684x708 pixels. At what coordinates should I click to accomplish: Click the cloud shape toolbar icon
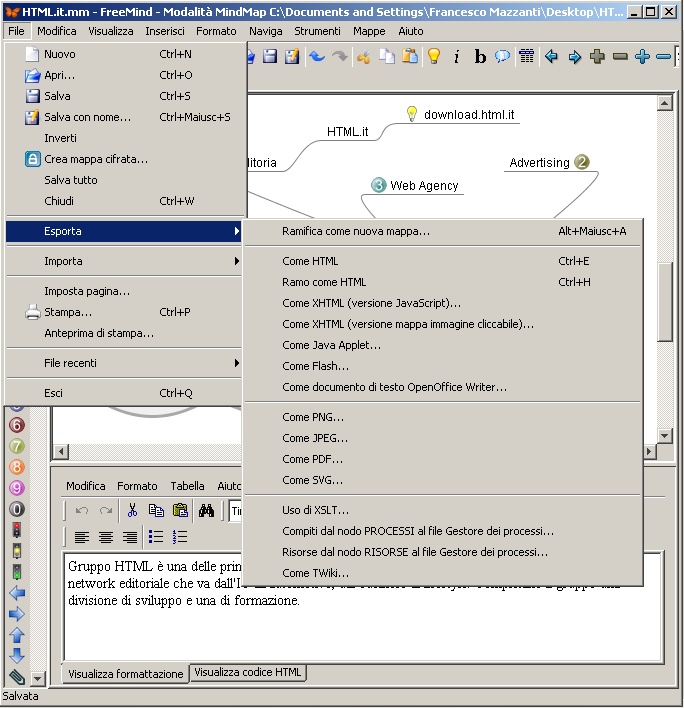[x=503, y=57]
